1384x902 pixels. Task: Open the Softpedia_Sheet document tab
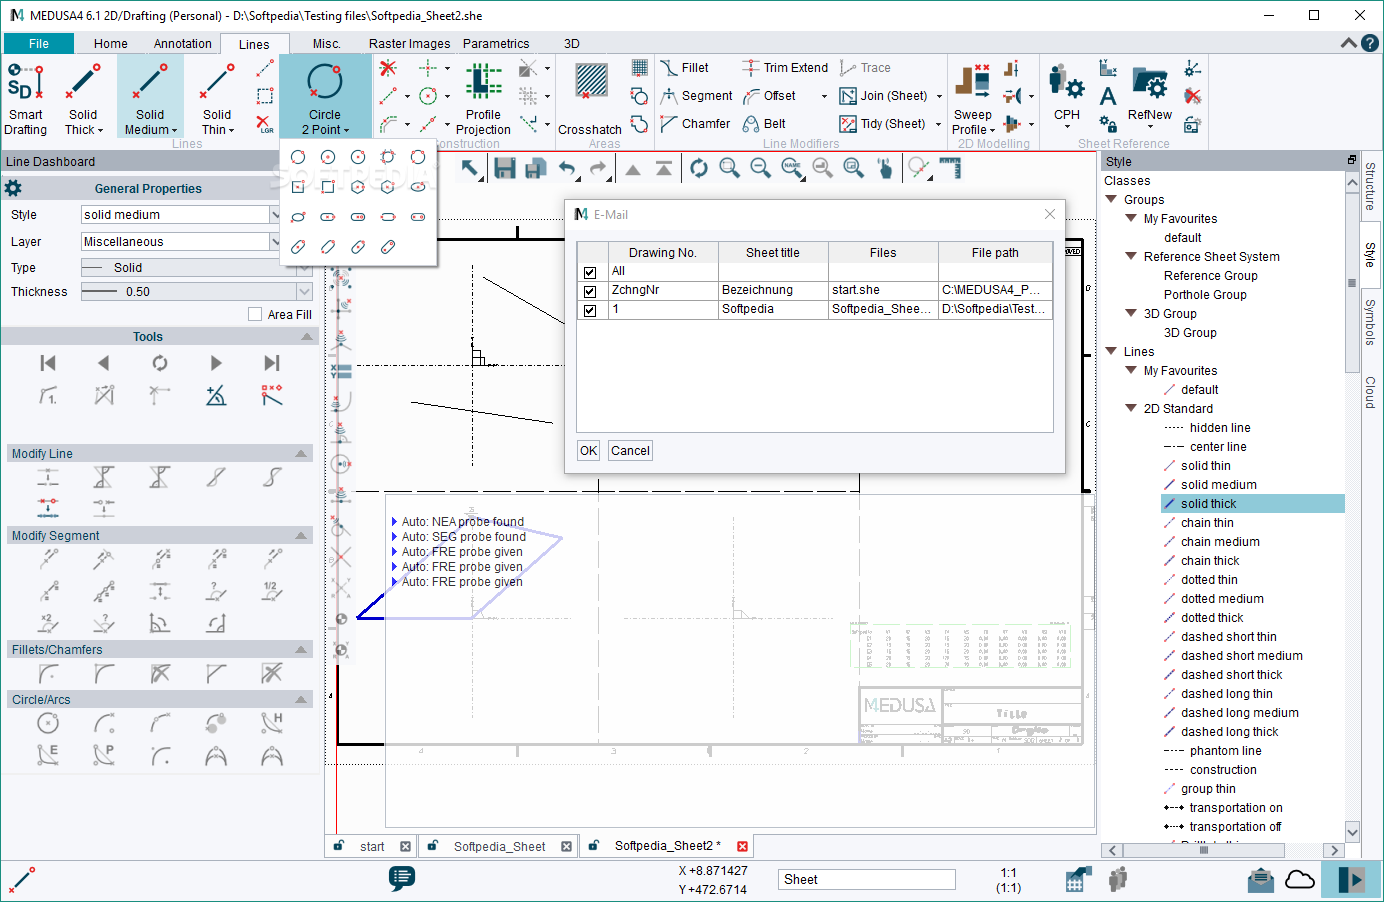click(x=499, y=846)
